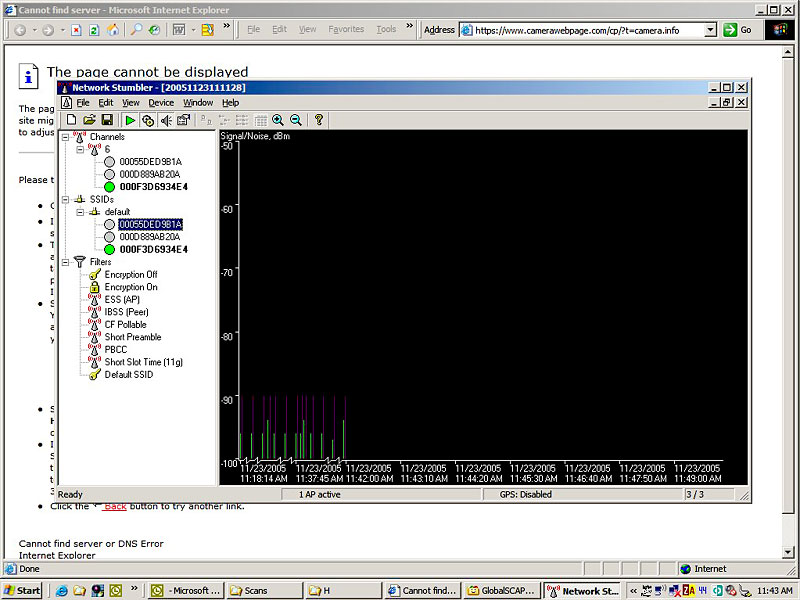
Task: Toggle the auto-configure gears icon
Action: click(x=148, y=120)
